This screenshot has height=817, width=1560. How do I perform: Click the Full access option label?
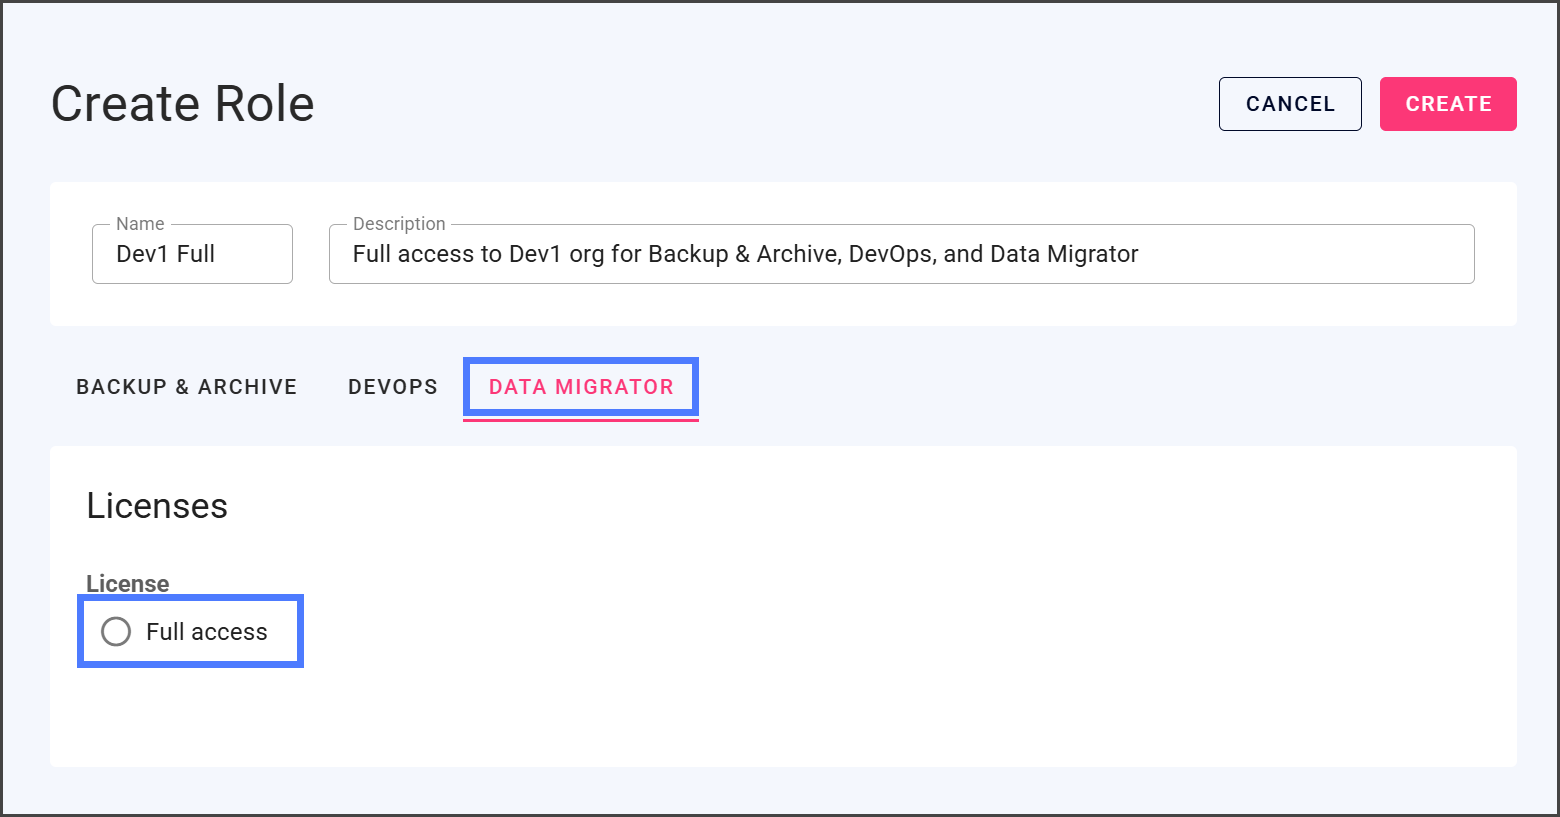(x=207, y=632)
